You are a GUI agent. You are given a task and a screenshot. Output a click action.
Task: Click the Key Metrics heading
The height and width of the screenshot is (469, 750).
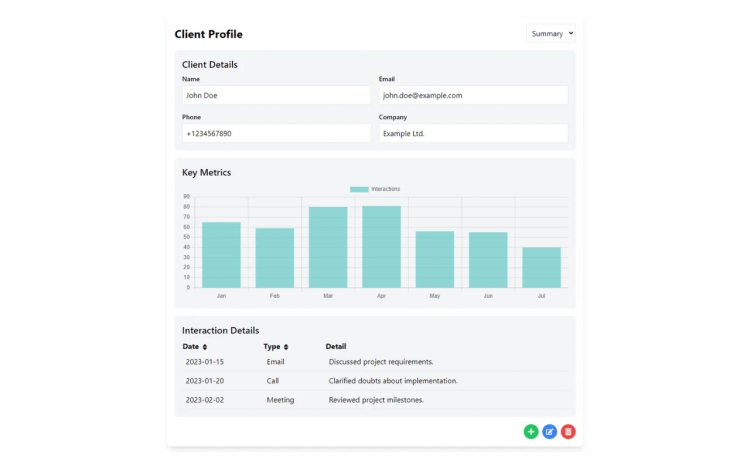click(x=207, y=173)
